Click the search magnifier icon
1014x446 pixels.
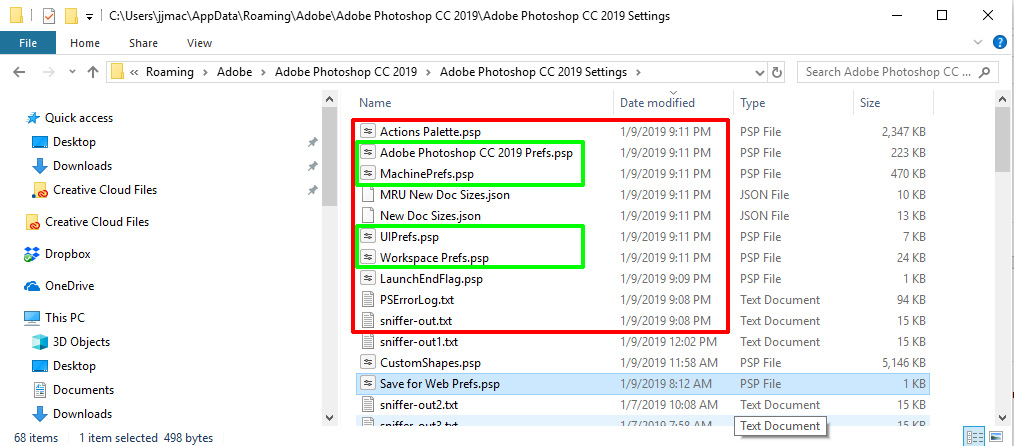point(984,72)
